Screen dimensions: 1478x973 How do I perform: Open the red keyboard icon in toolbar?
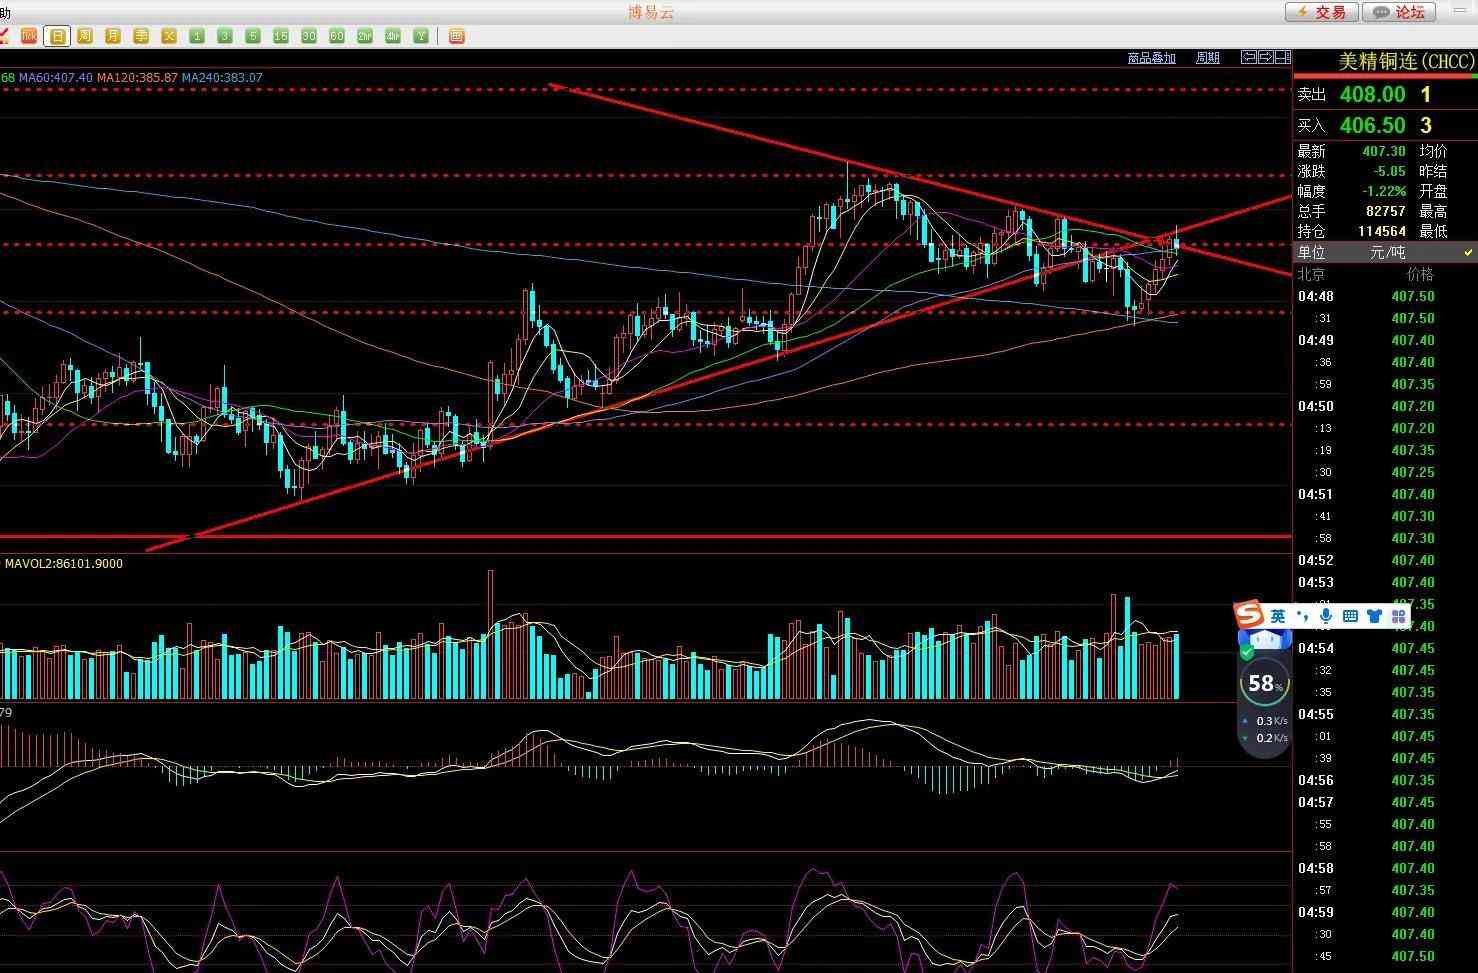tap(456, 36)
